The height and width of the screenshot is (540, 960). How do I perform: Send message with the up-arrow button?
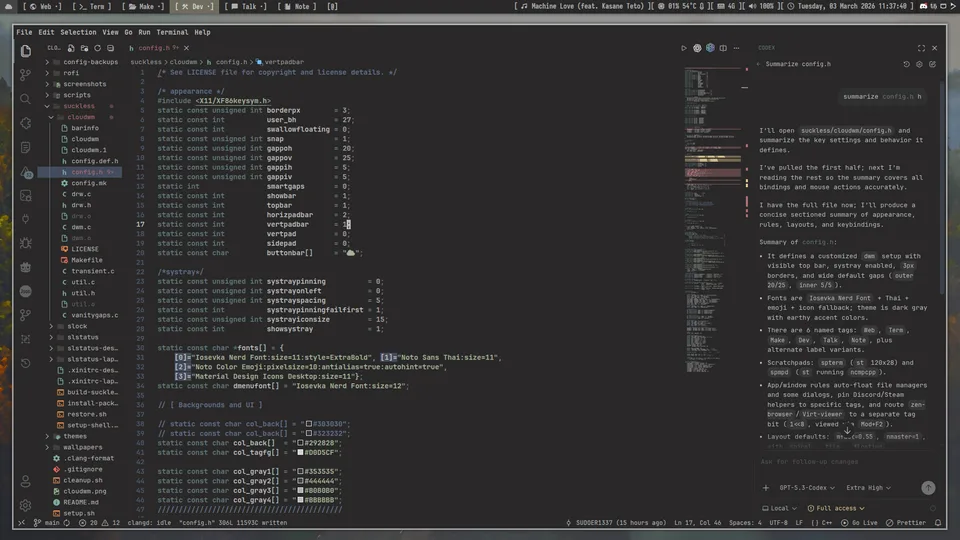(928, 487)
